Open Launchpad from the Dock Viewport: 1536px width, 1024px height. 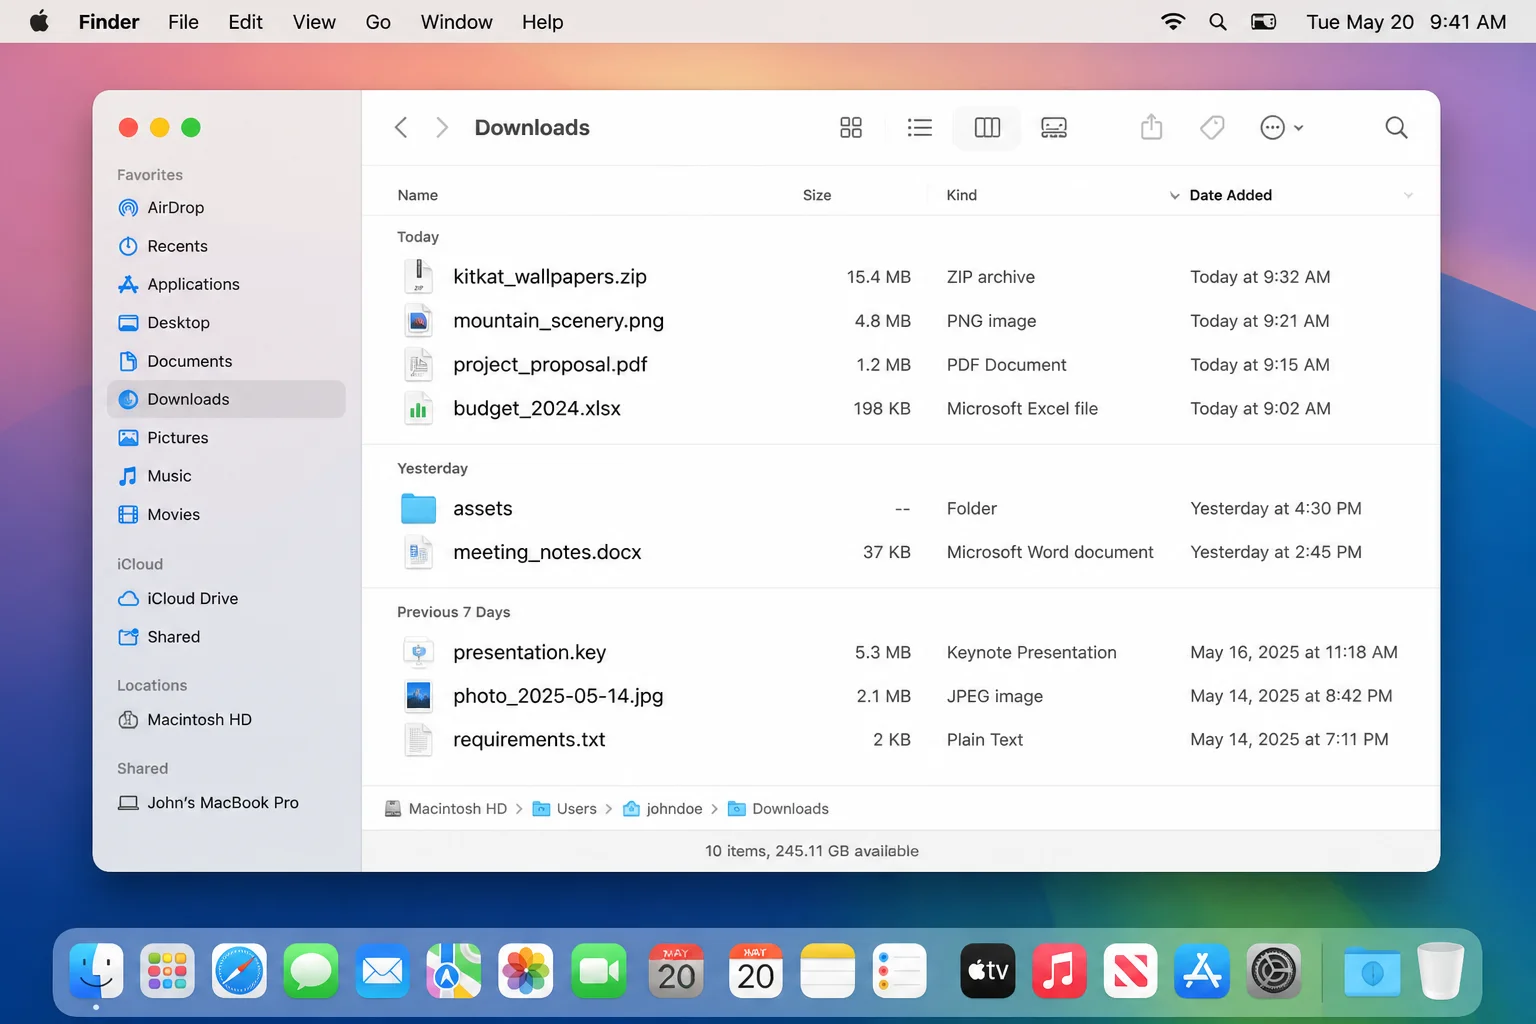[167, 971]
